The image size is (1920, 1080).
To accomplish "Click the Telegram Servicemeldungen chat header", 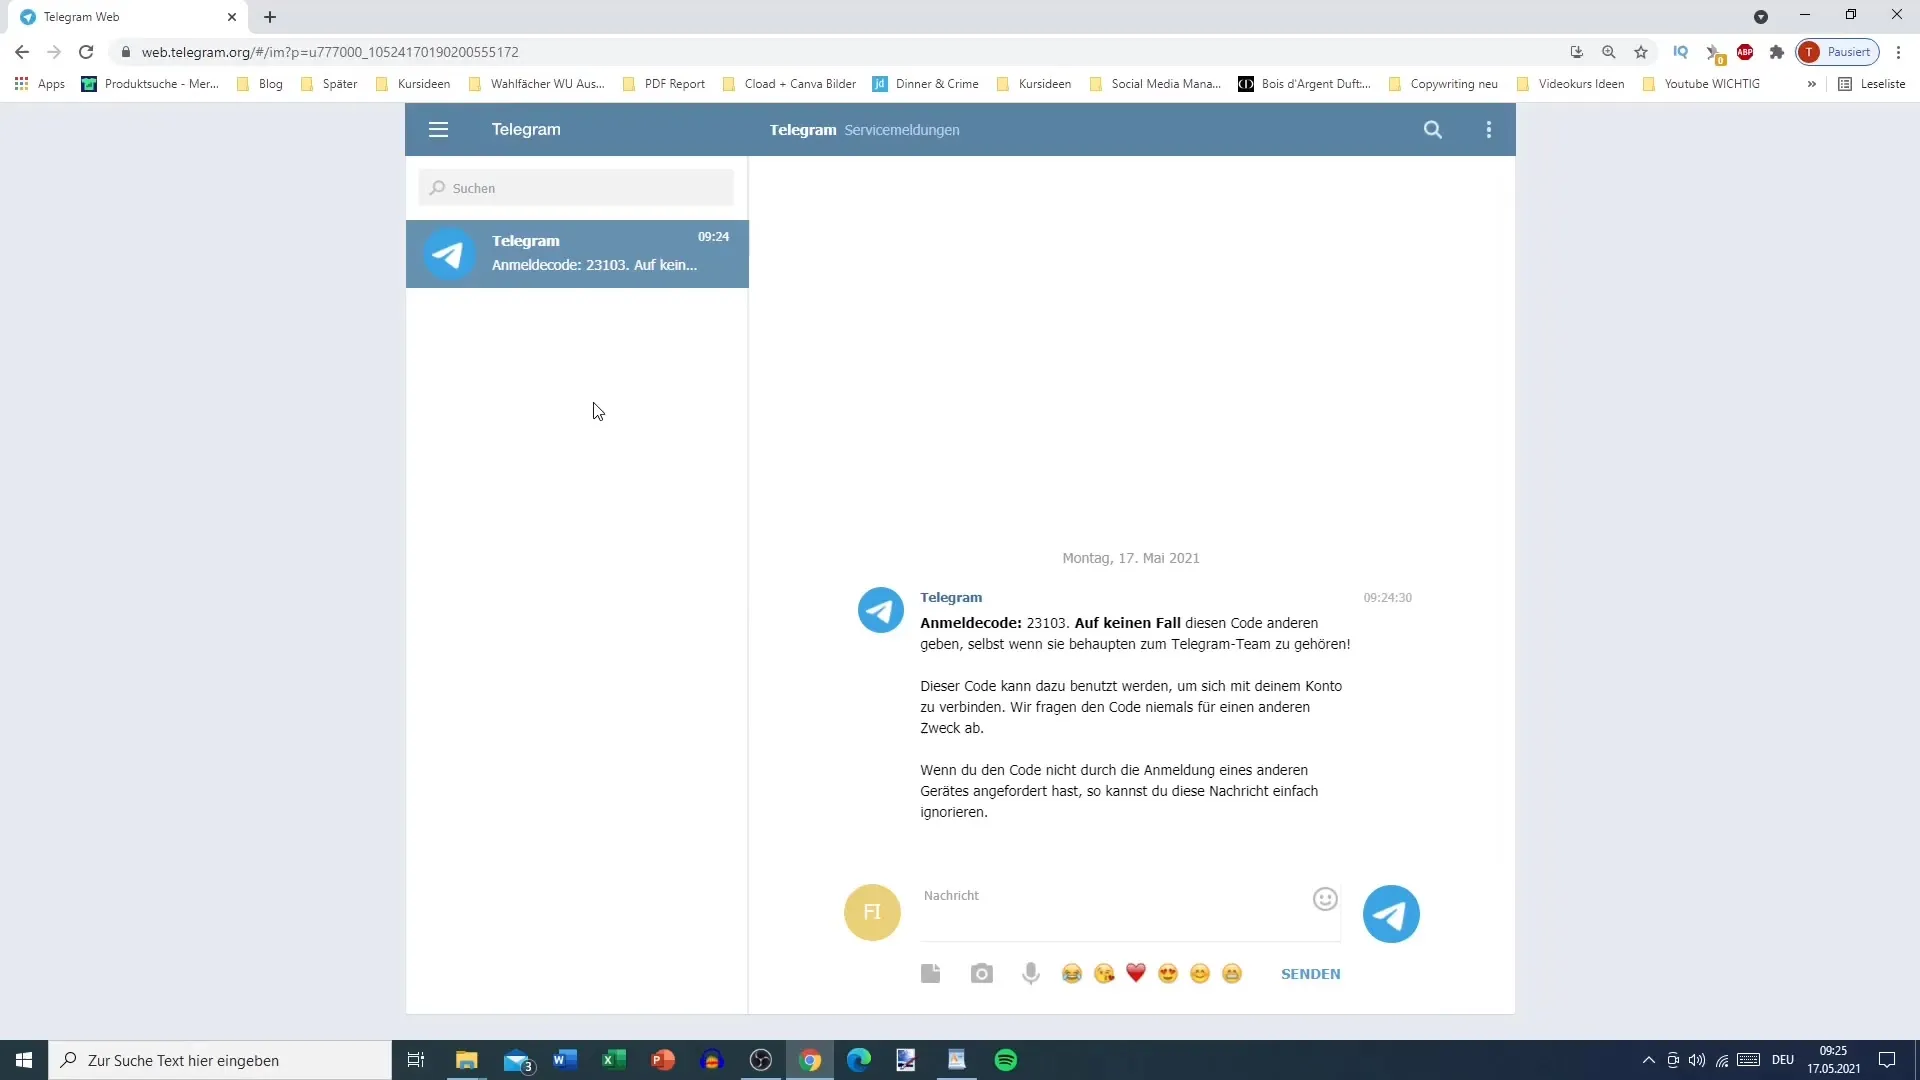I will pos(864,130).
